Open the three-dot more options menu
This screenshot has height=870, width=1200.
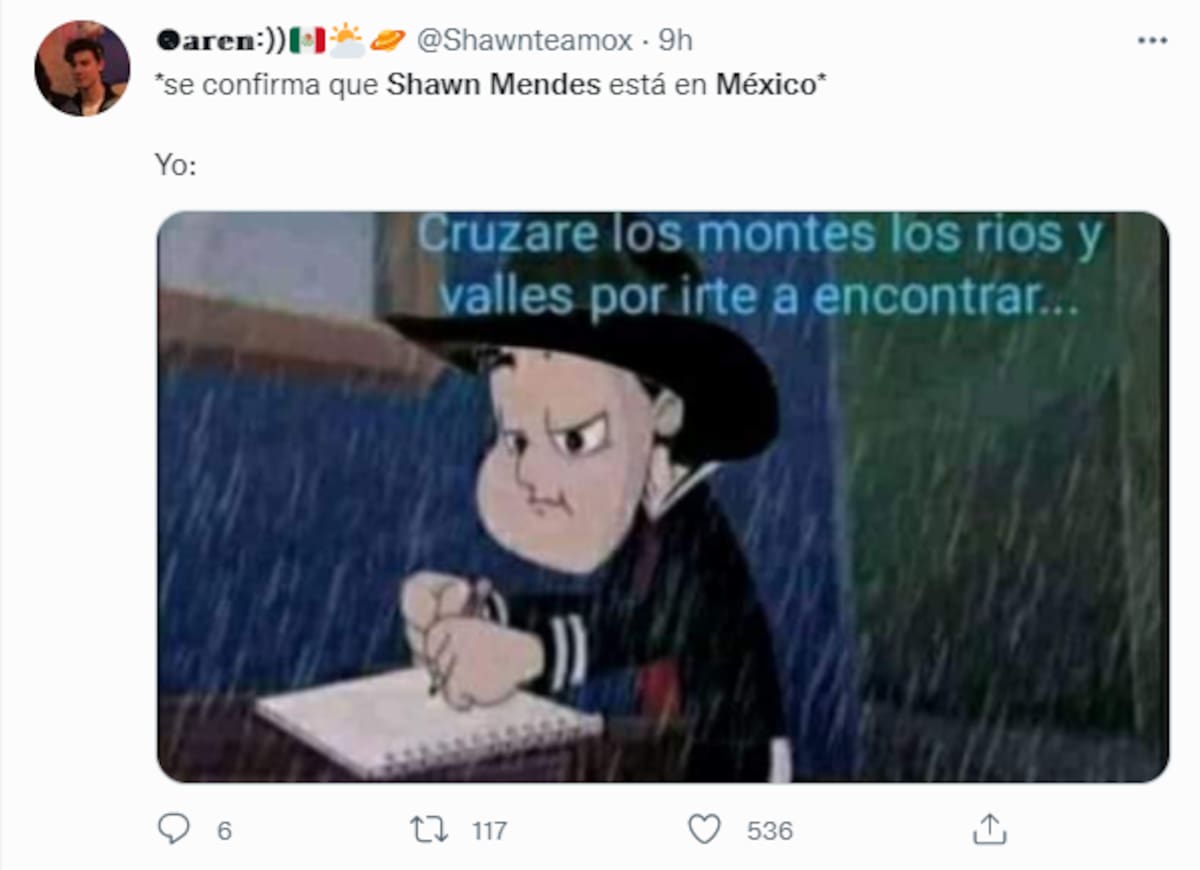click(1152, 40)
